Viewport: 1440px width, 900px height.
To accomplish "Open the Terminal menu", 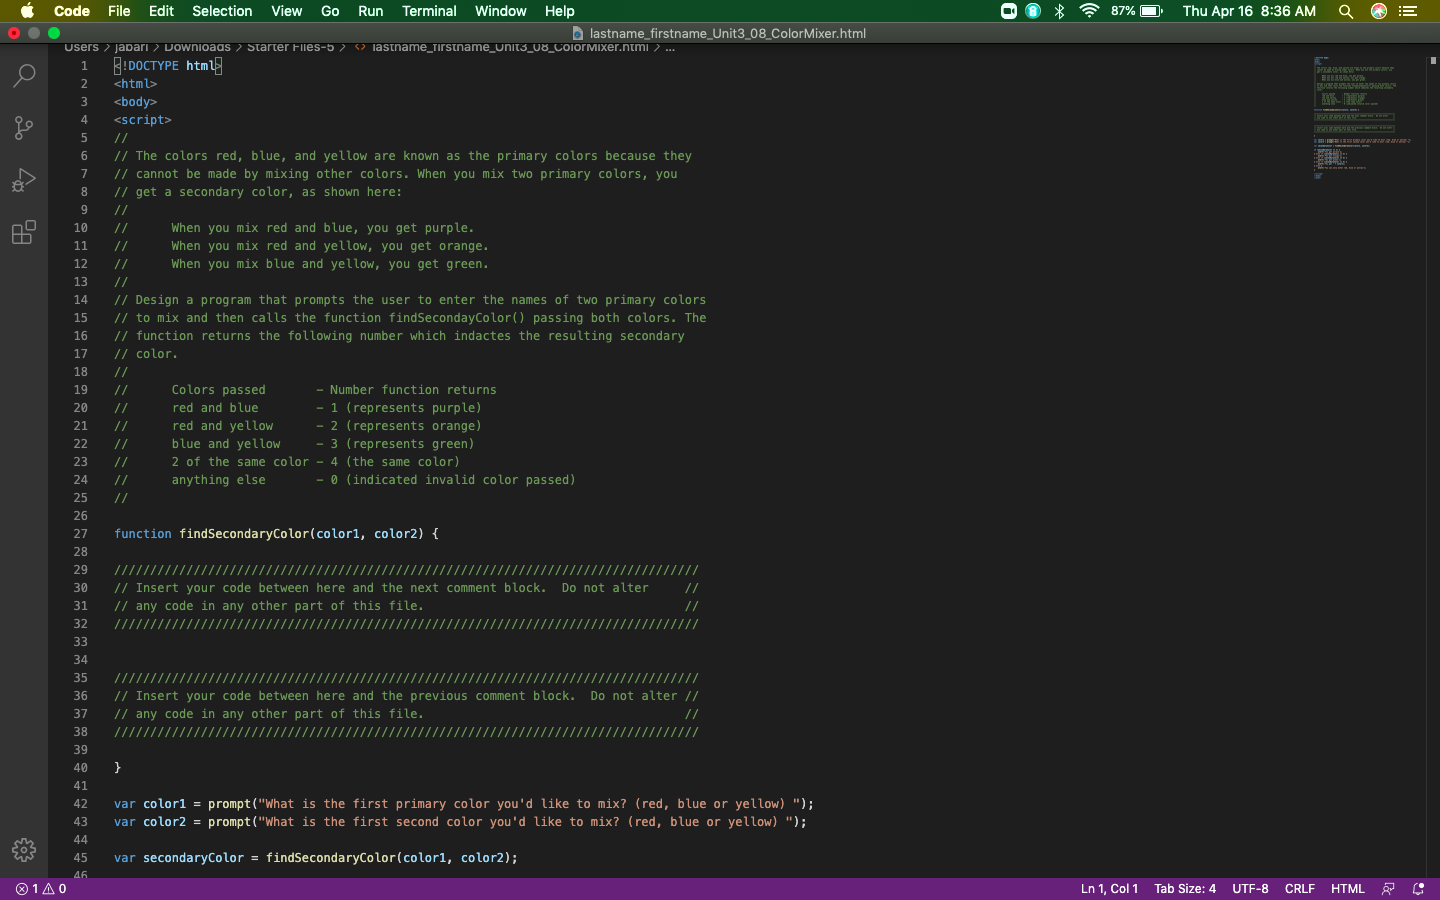I will point(429,11).
